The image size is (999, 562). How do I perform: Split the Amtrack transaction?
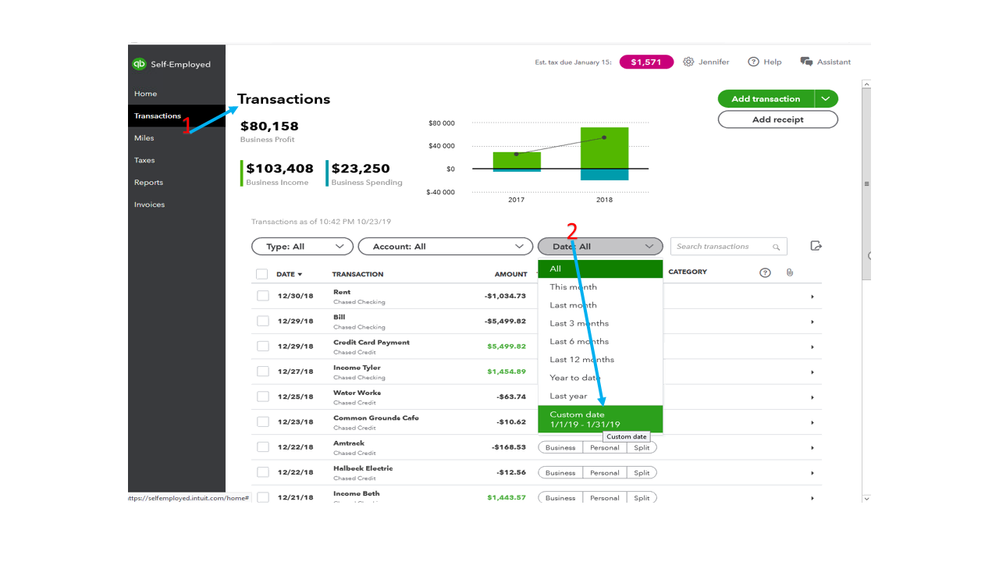642,448
